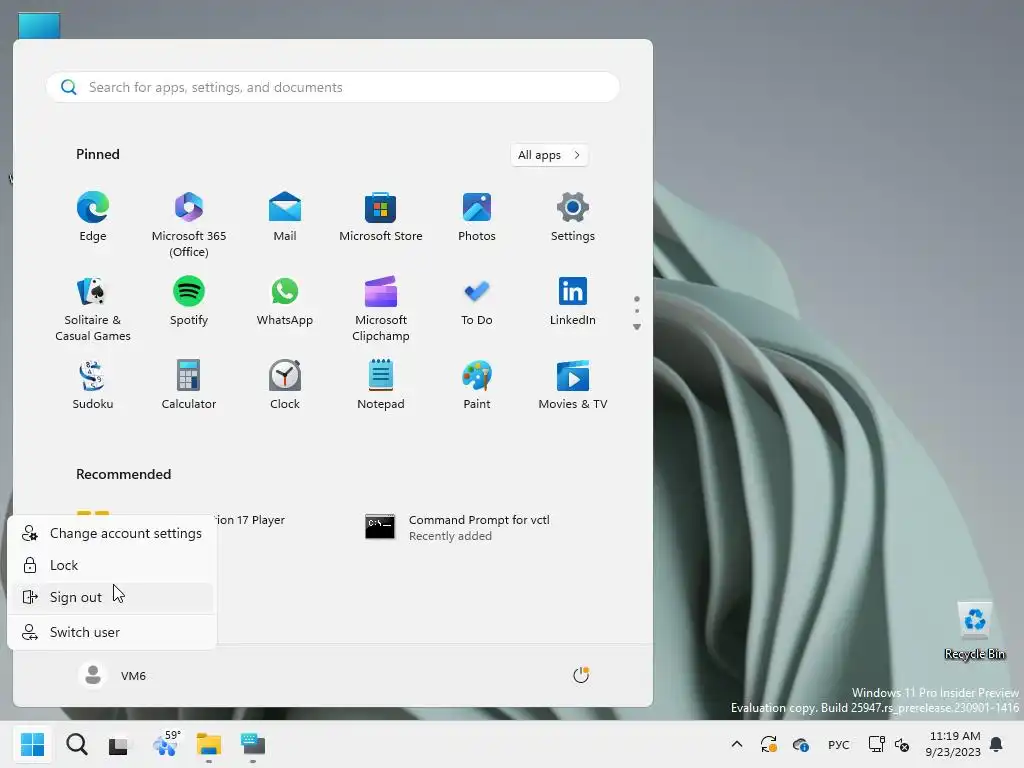This screenshot has width=1024, height=768.
Task: Choose Lock from account menu
Action: (x=112, y=565)
